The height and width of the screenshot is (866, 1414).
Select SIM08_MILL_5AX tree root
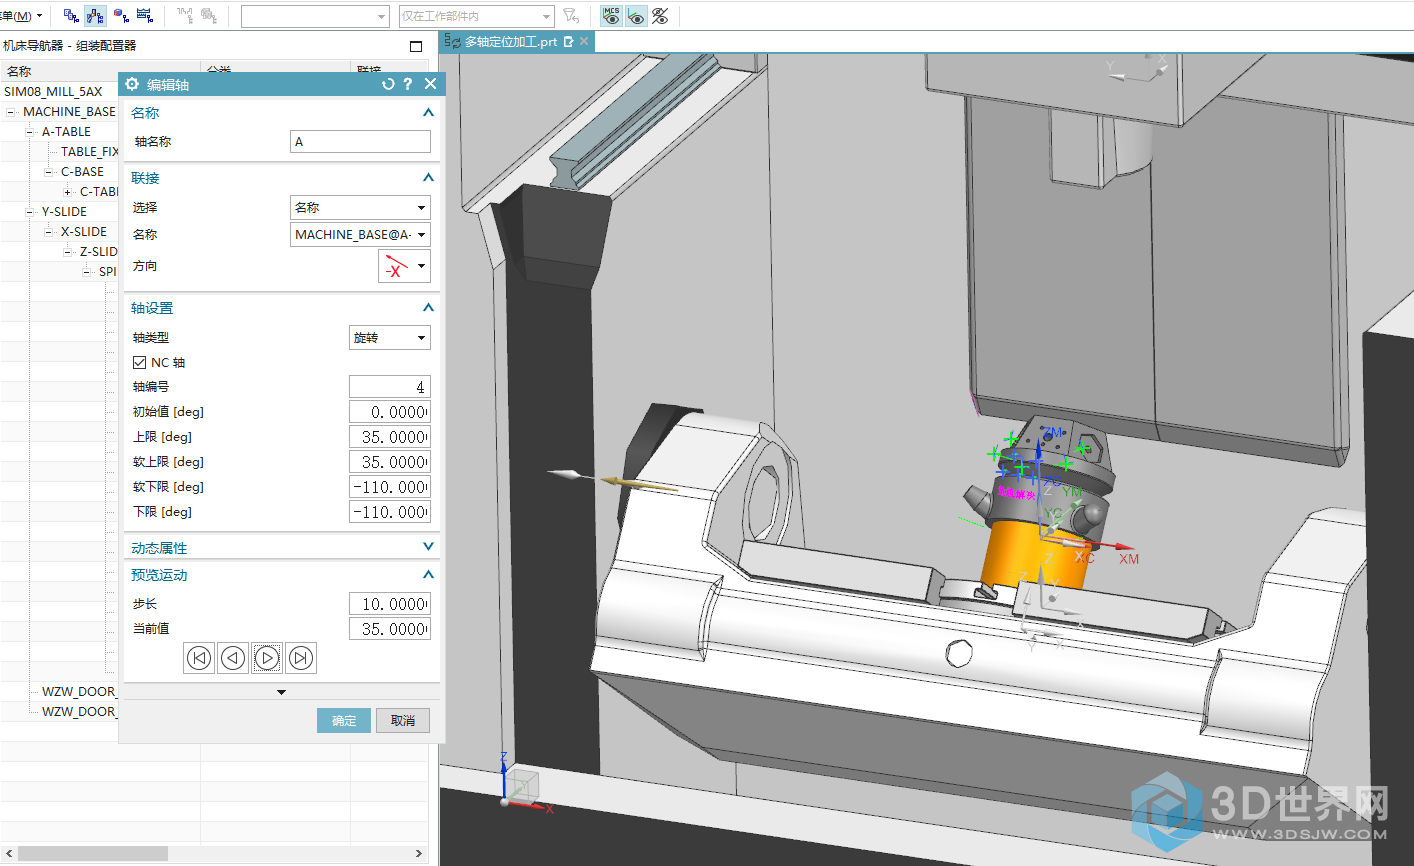[53, 91]
